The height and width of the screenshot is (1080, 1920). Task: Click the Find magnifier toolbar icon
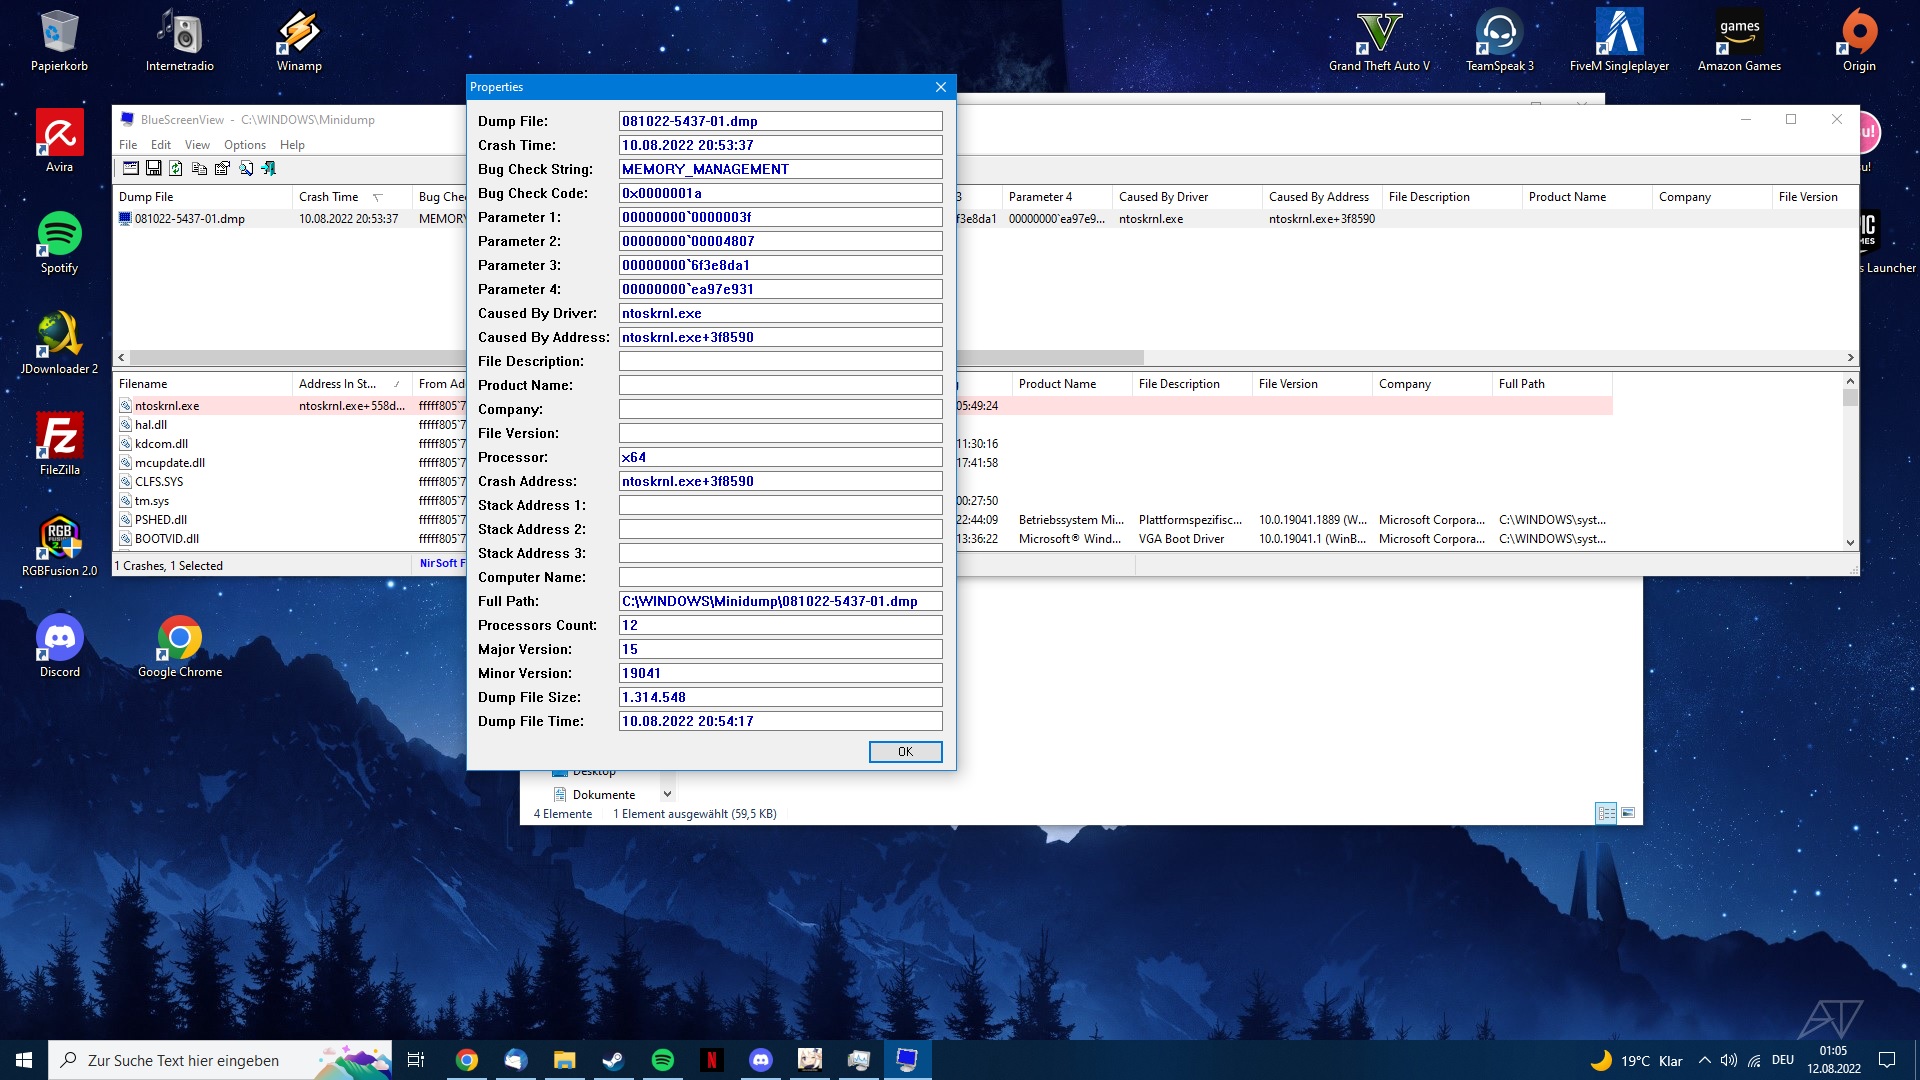tap(246, 168)
